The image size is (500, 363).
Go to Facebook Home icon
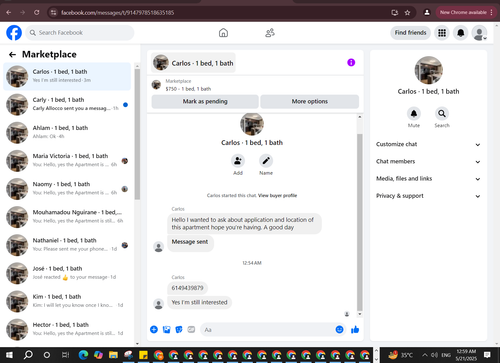point(223,33)
